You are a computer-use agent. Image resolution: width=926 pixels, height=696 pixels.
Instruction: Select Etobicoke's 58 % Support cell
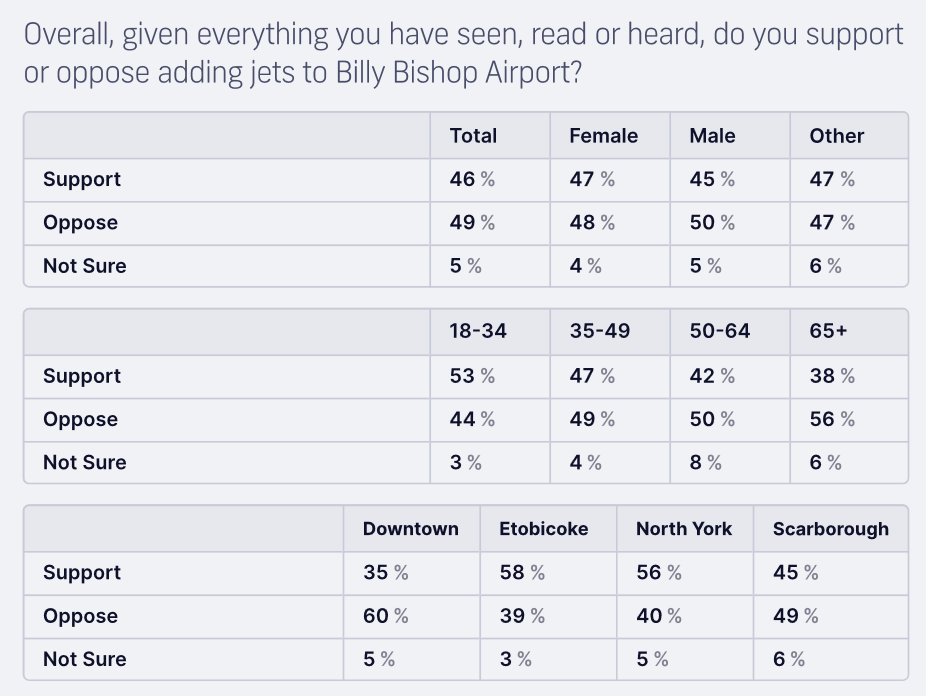(x=522, y=573)
